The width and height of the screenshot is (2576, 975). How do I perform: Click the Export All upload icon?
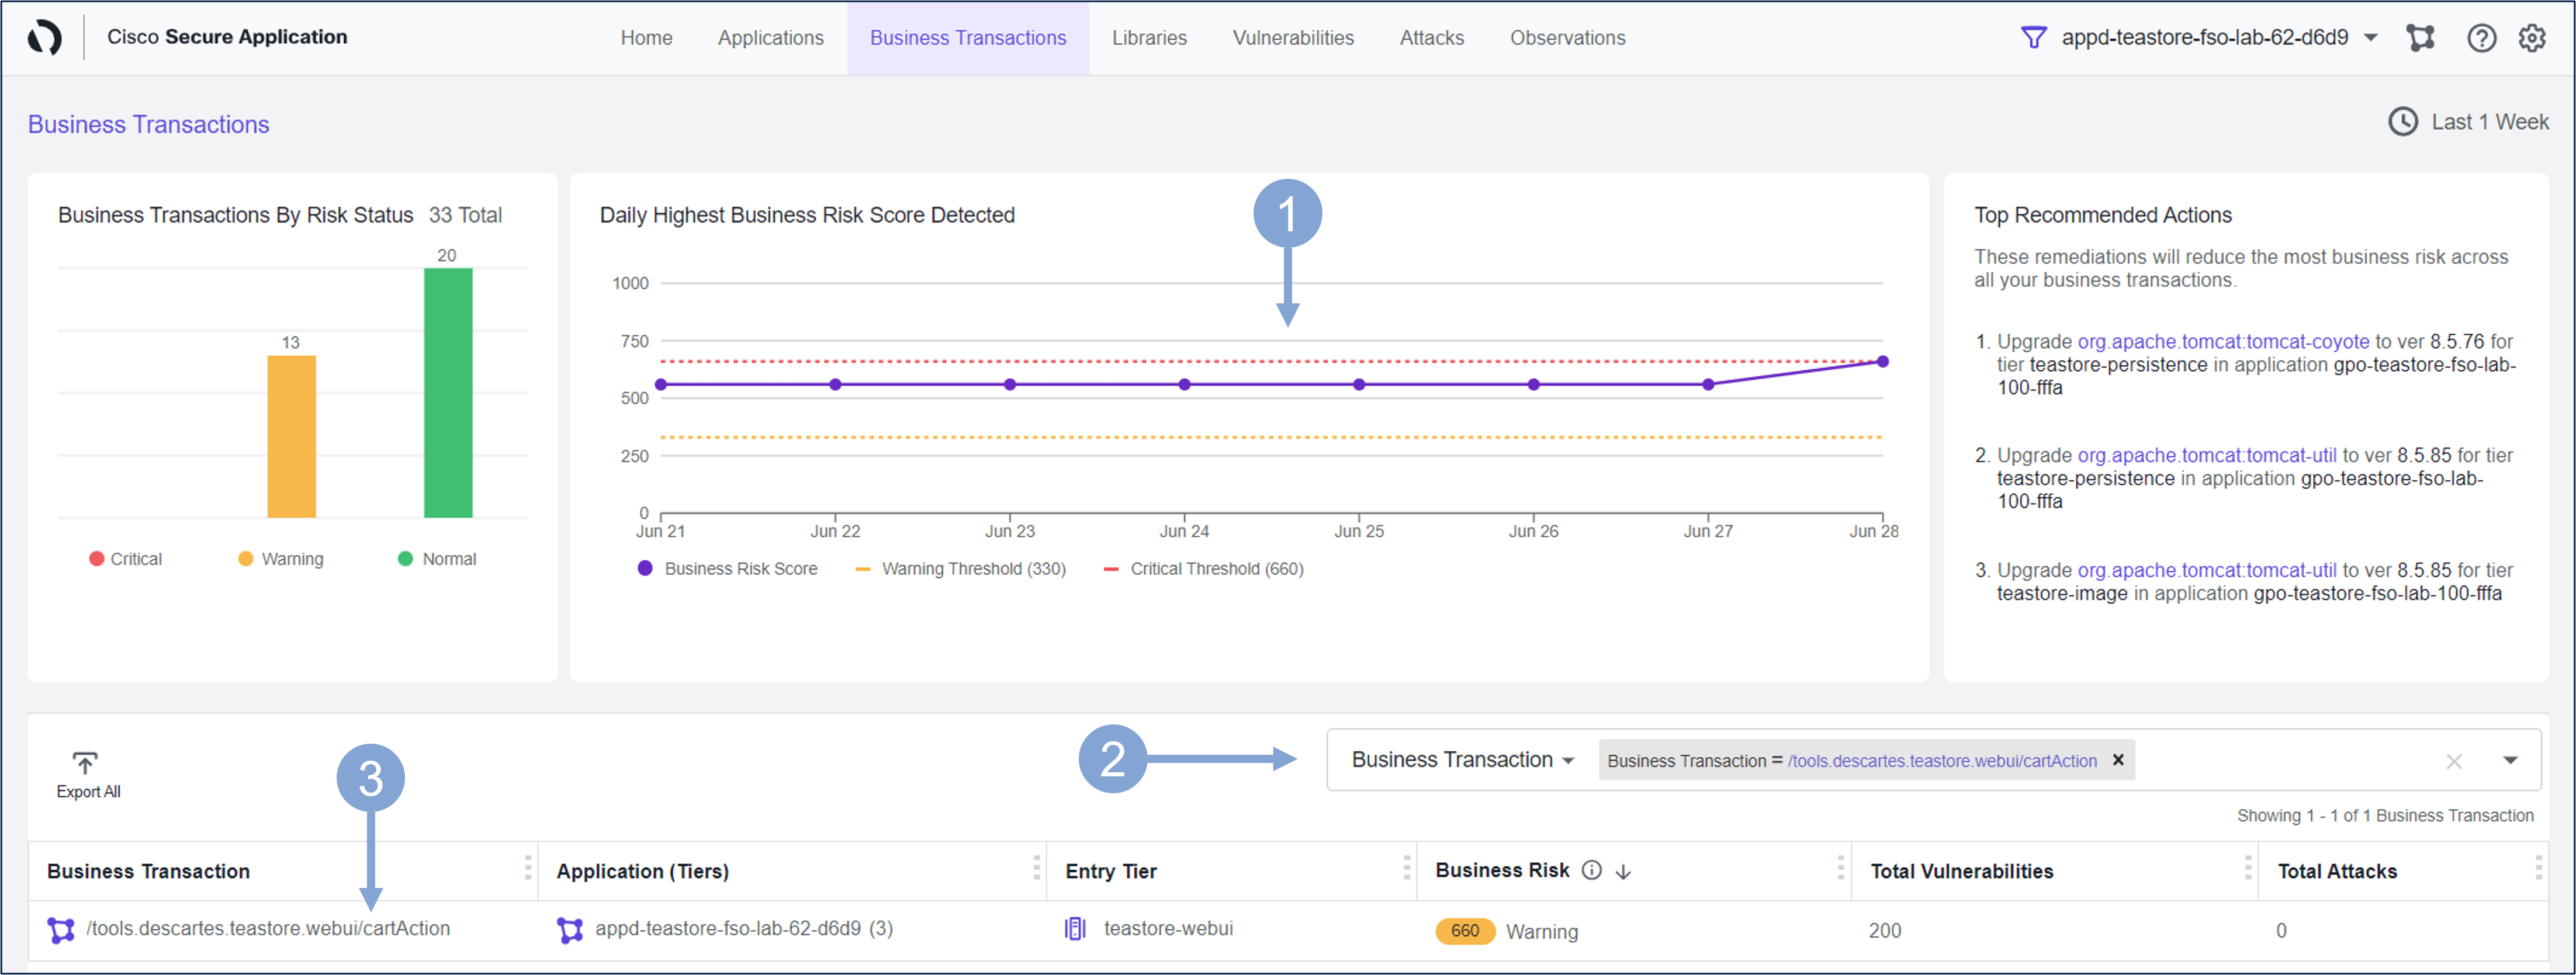pyautogui.click(x=86, y=764)
